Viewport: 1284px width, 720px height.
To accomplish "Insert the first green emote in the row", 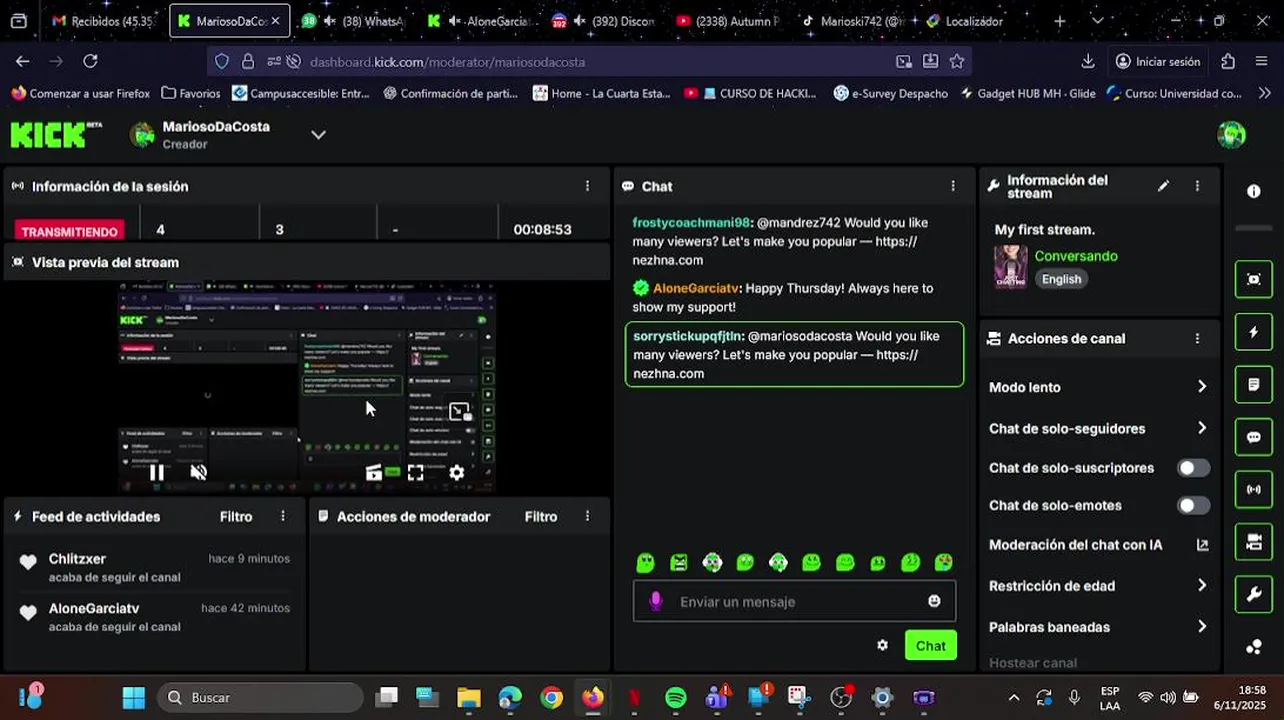I will [645, 563].
